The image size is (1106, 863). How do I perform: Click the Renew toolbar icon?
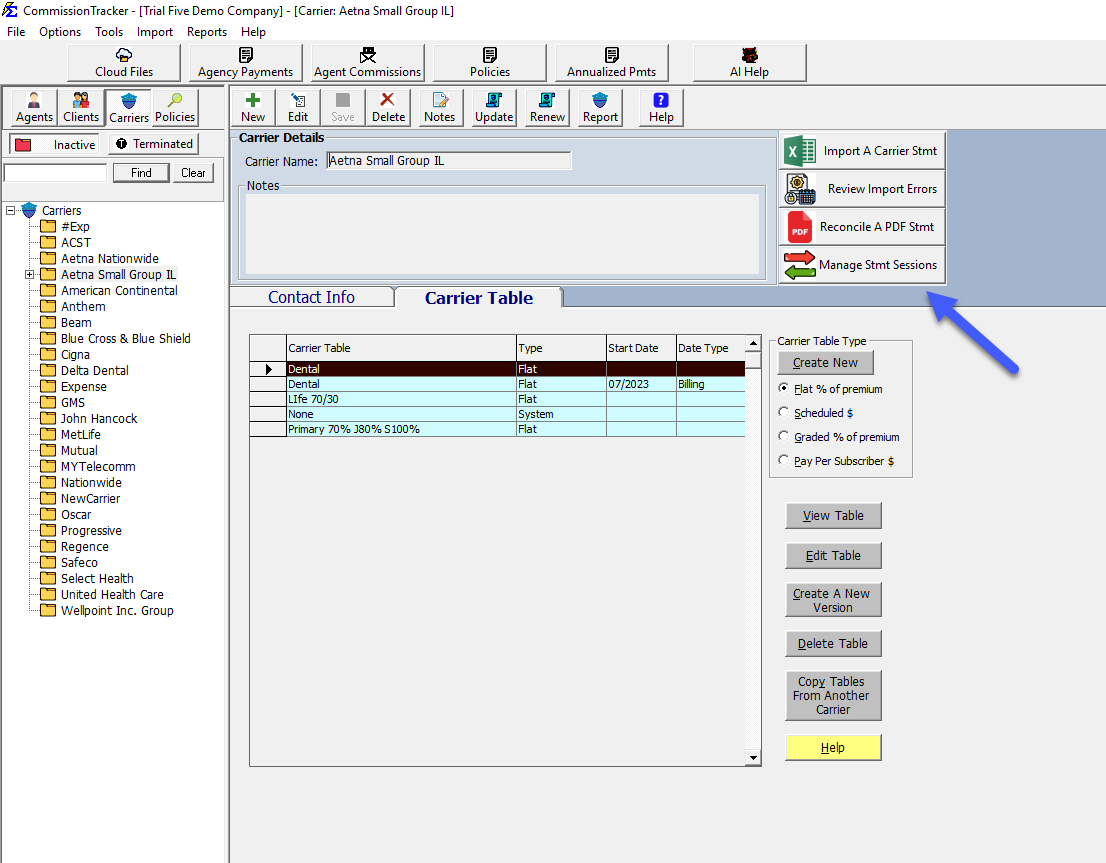(546, 107)
